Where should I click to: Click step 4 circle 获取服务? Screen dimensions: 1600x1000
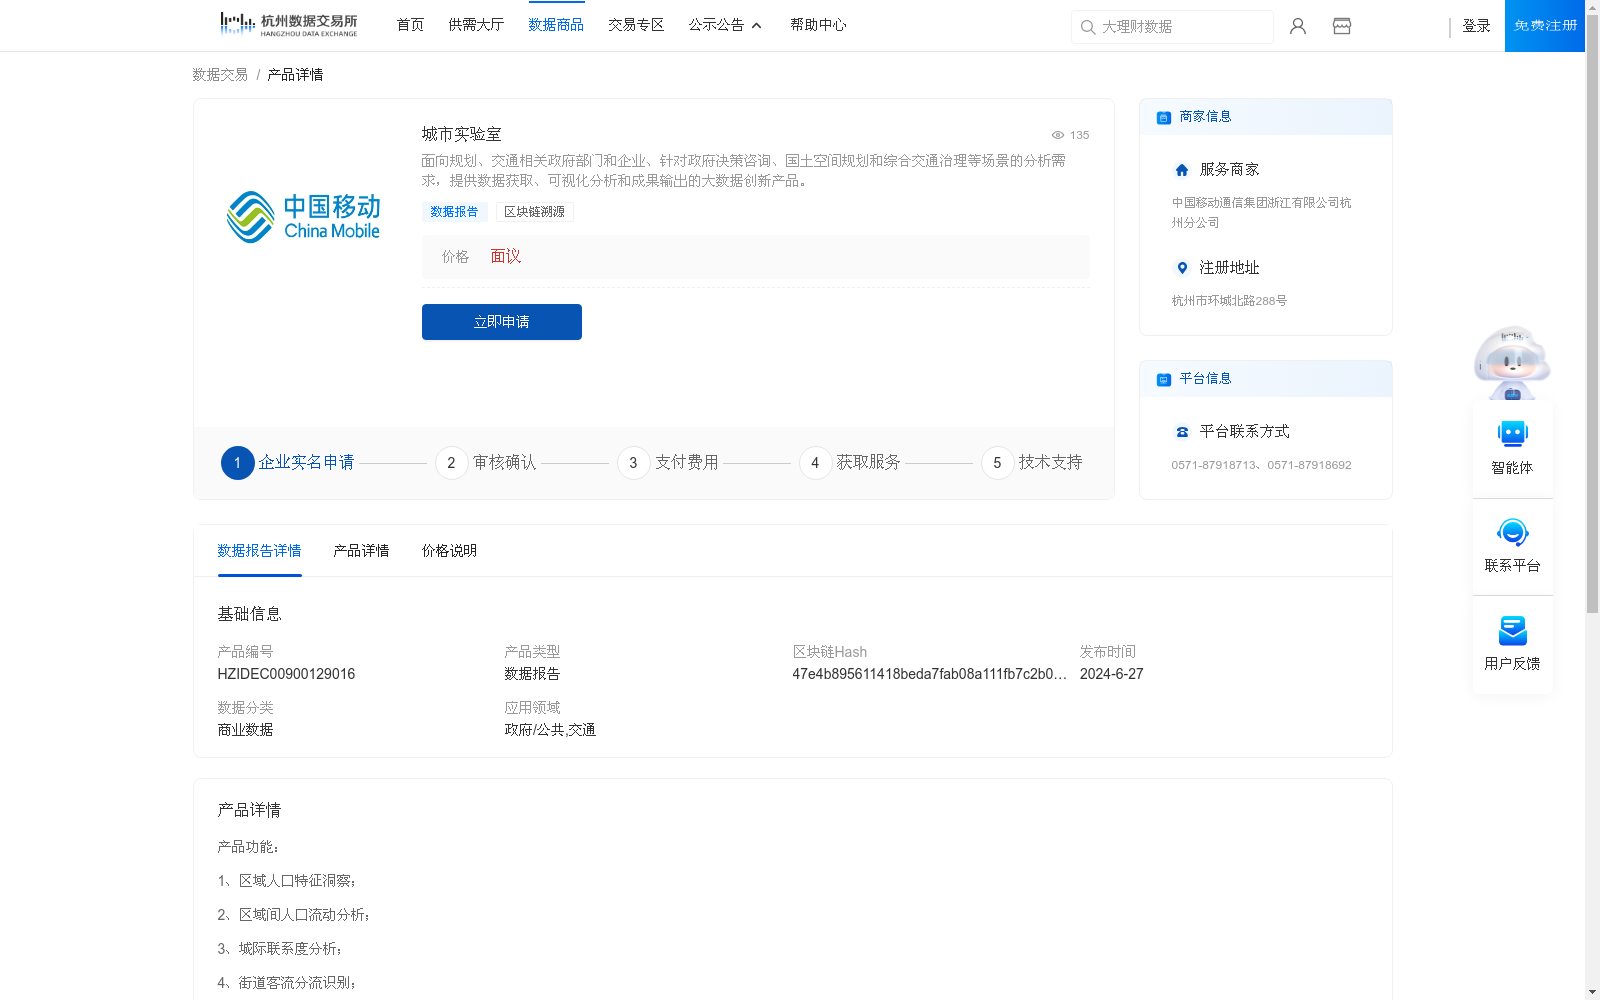[x=816, y=463]
